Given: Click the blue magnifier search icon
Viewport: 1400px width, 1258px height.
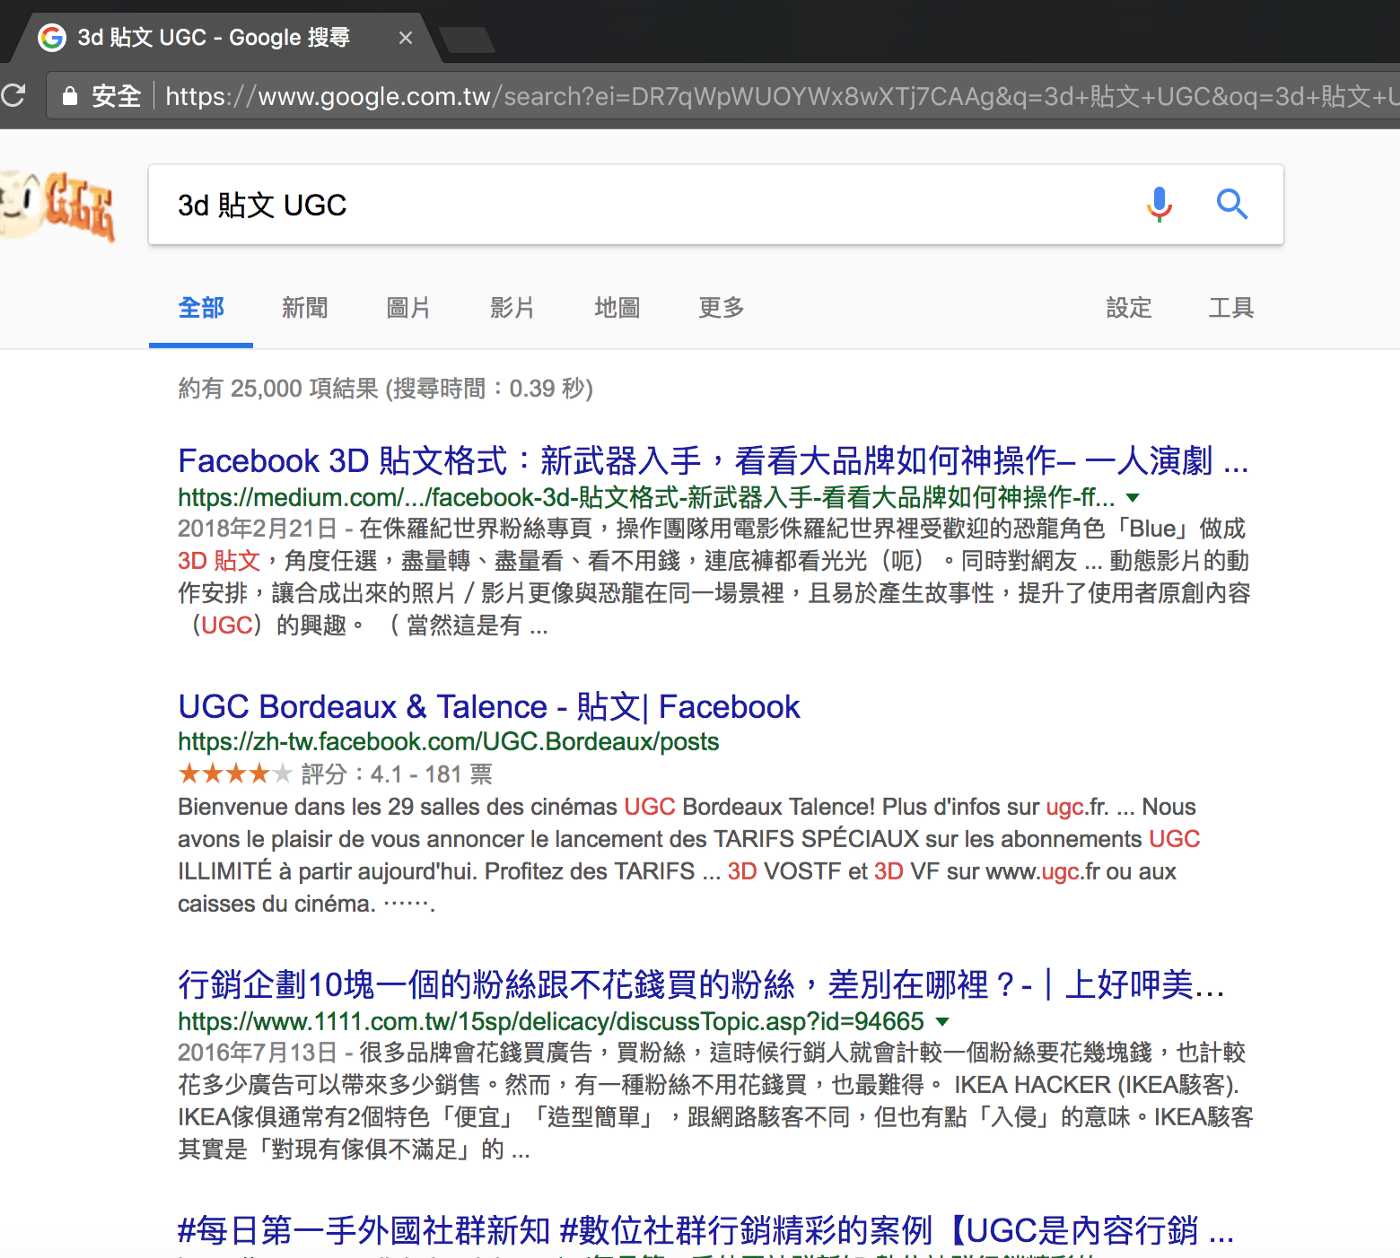Looking at the screenshot, I should [1232, 204].
